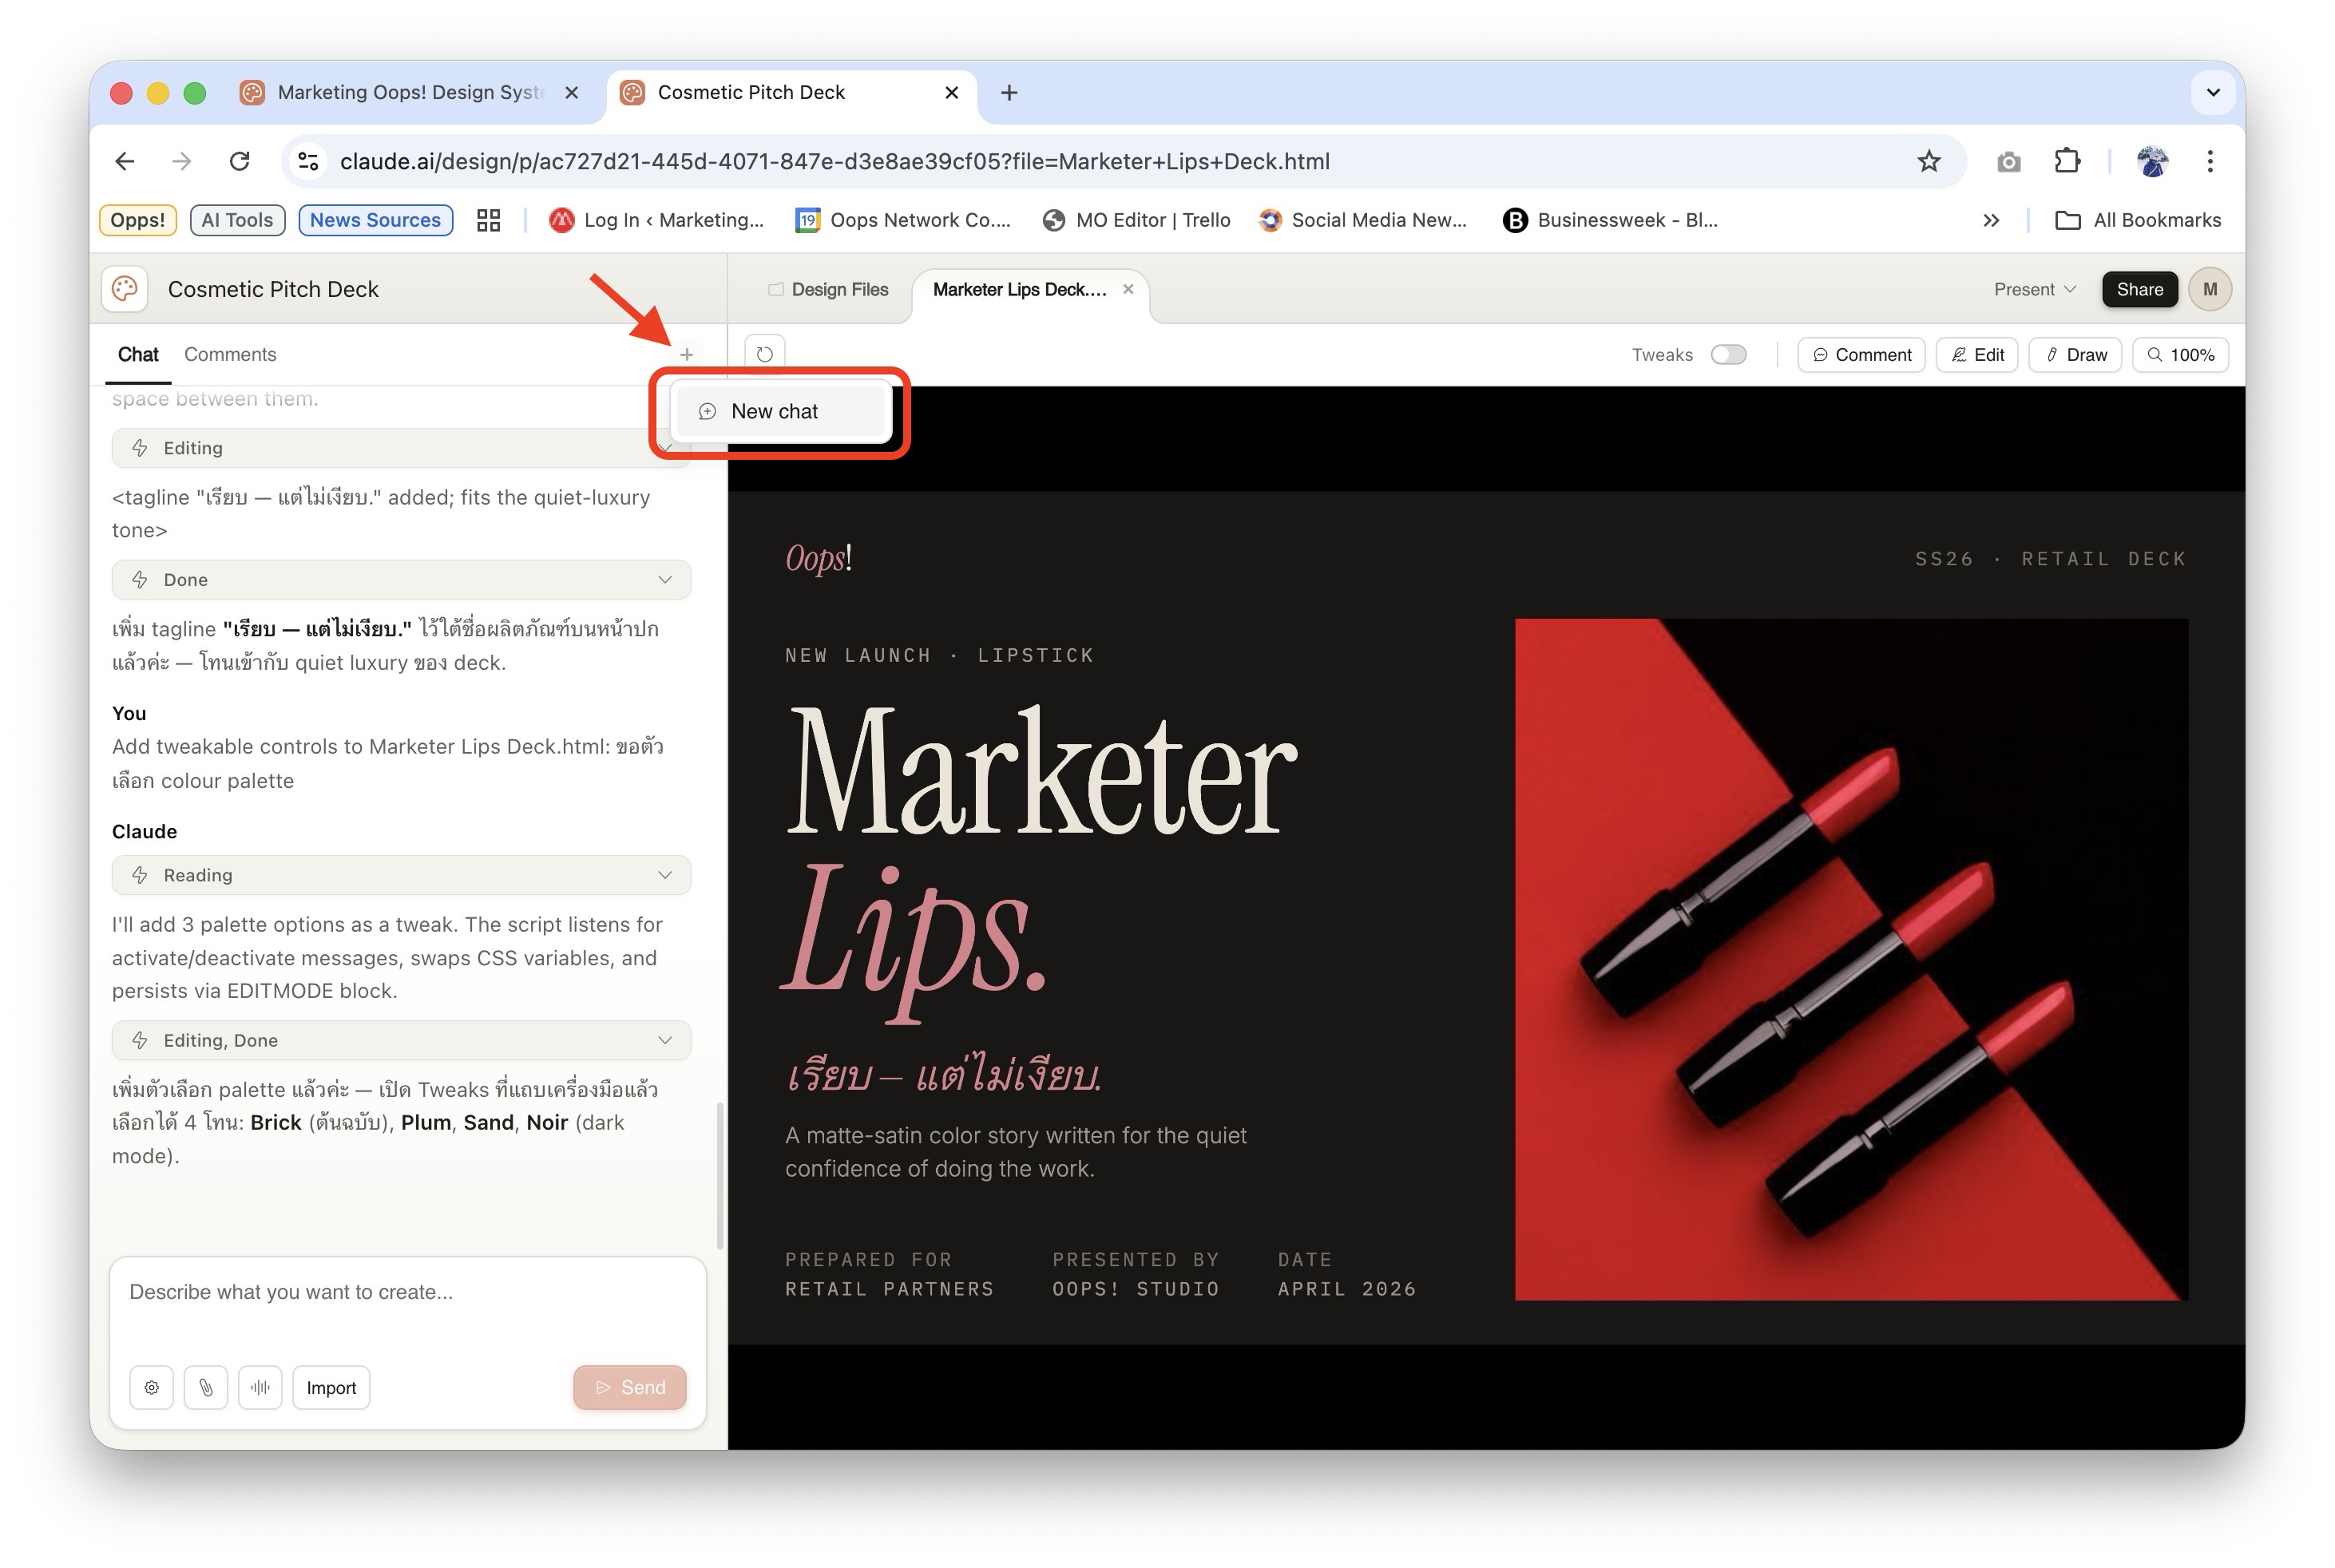The image size is (2335, 1568).
Task: Switch to the Comments tab
Action: 230,354
